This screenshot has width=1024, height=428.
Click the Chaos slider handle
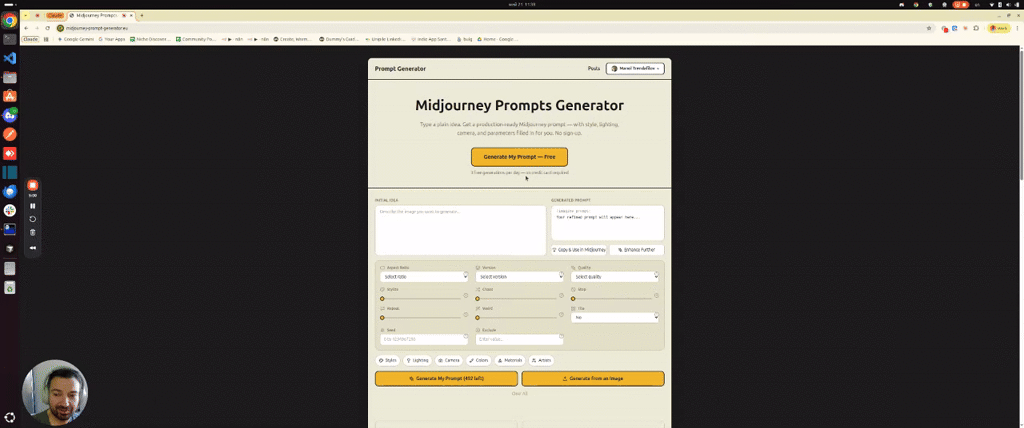click(x=477, y=298)
